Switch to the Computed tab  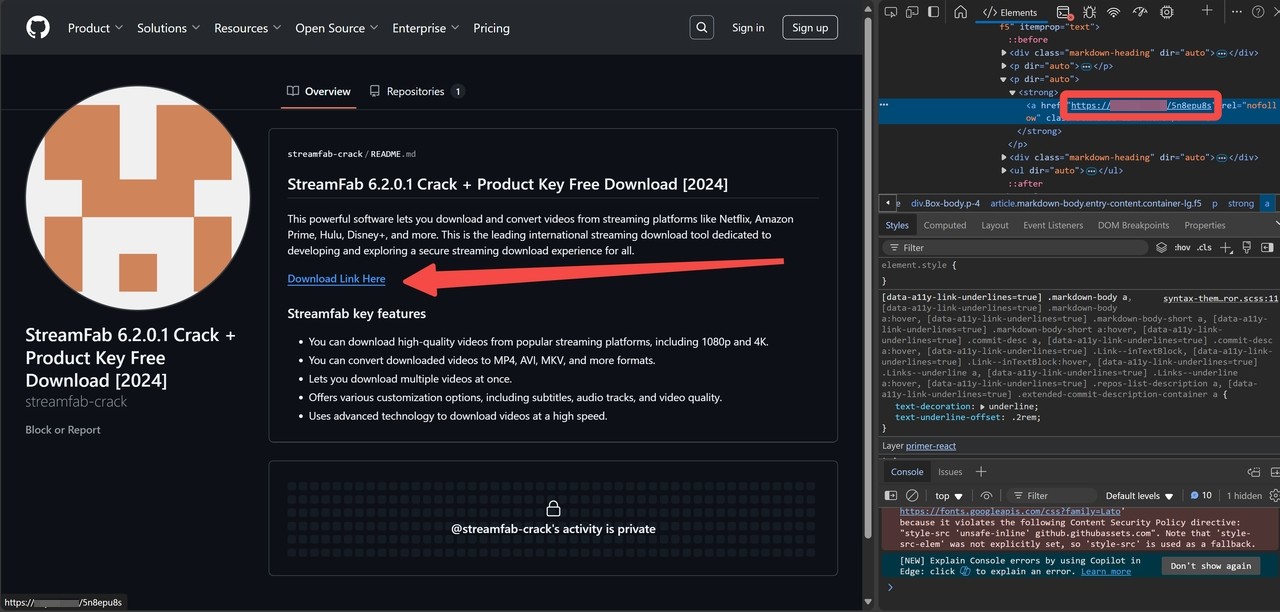(945, 225)
